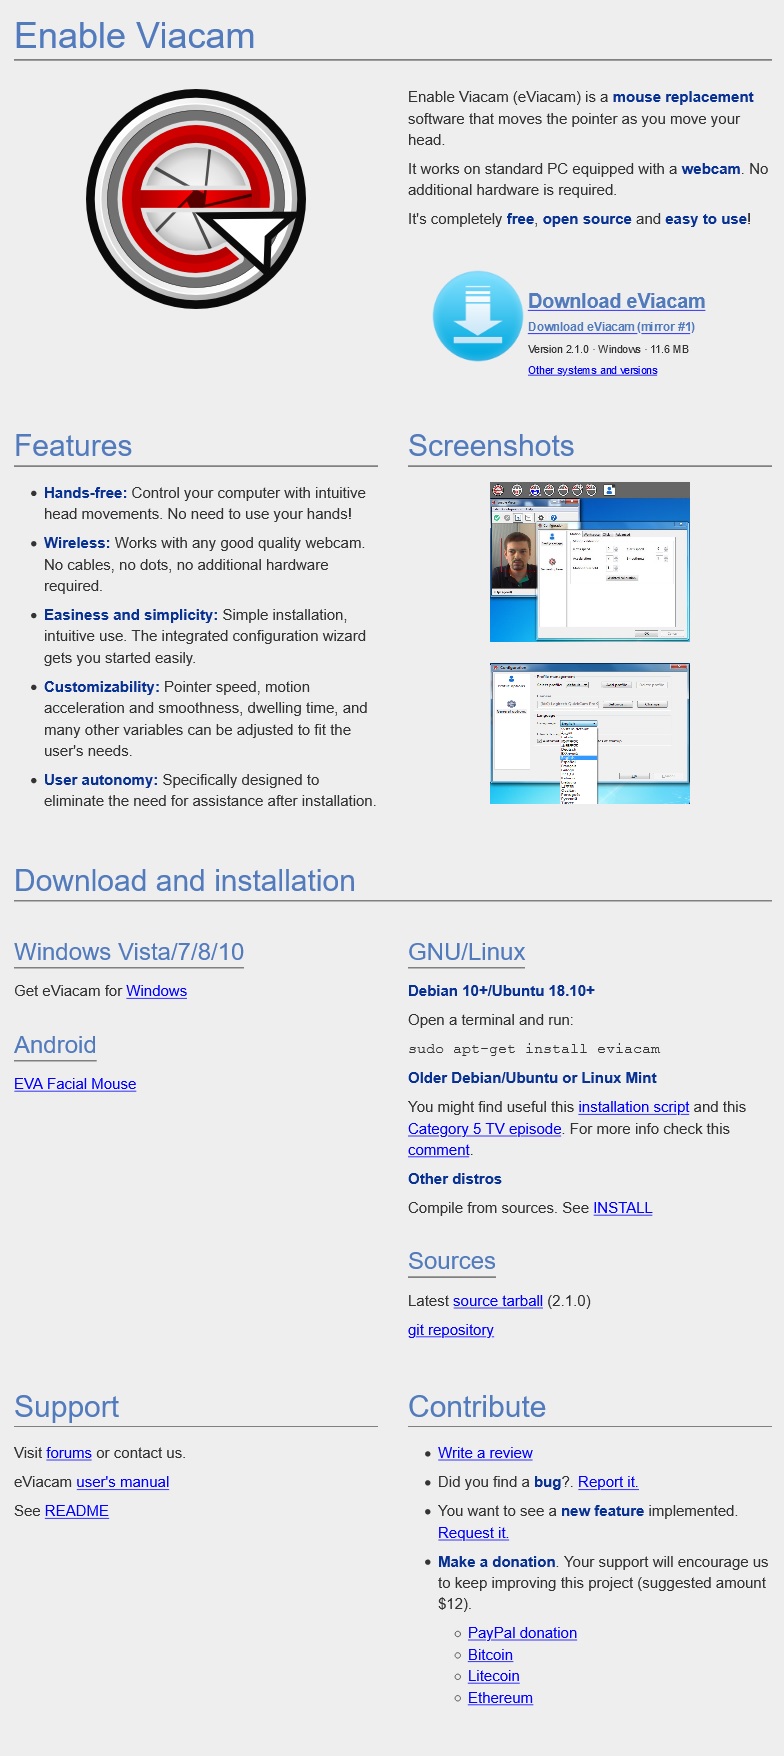Click the 'mouse replacement' bold text

click(x=683, y=97)
